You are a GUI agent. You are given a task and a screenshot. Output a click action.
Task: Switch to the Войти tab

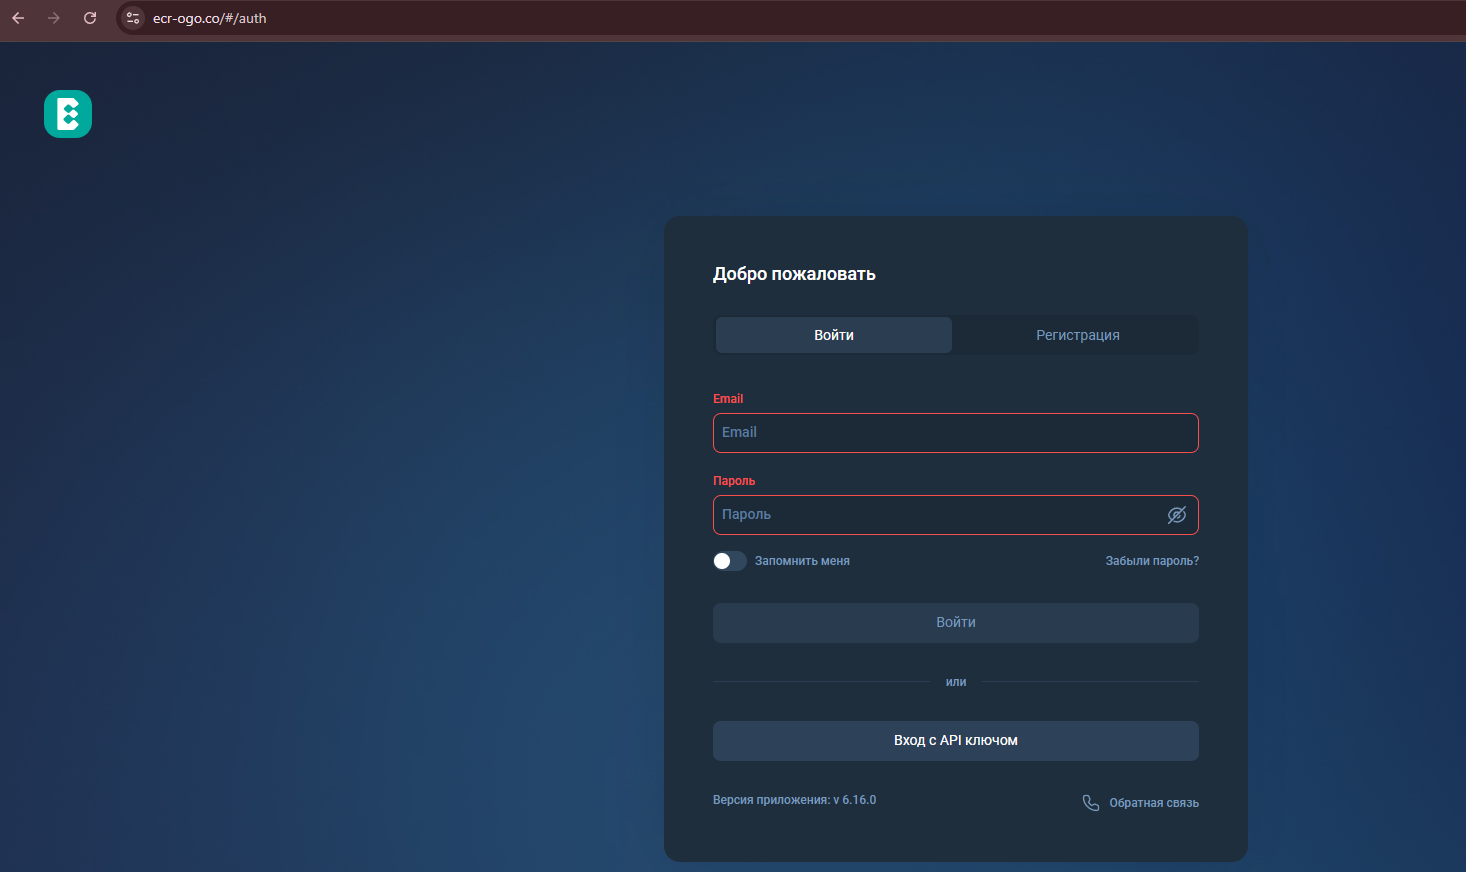834,335
